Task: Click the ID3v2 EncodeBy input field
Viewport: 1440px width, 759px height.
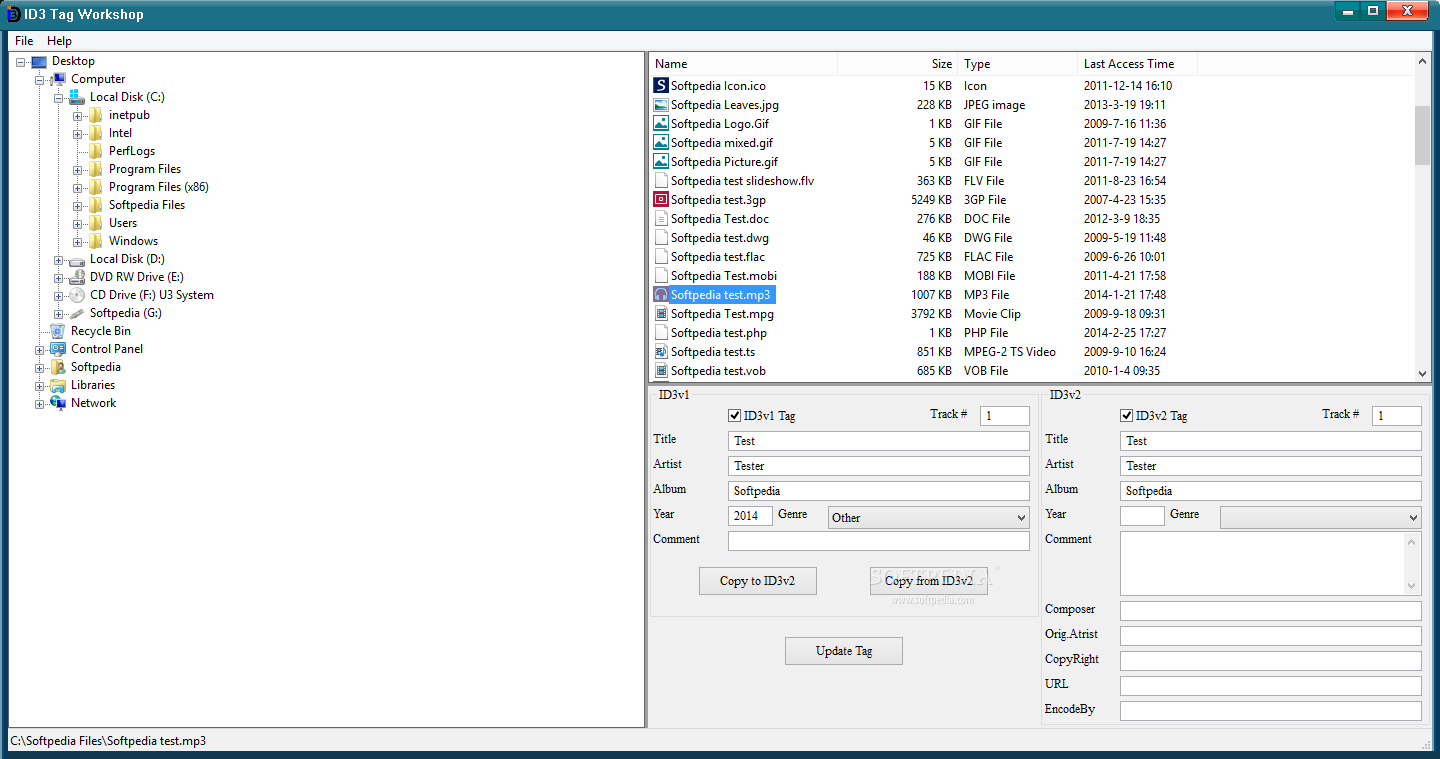Action: click(1271, 711)
